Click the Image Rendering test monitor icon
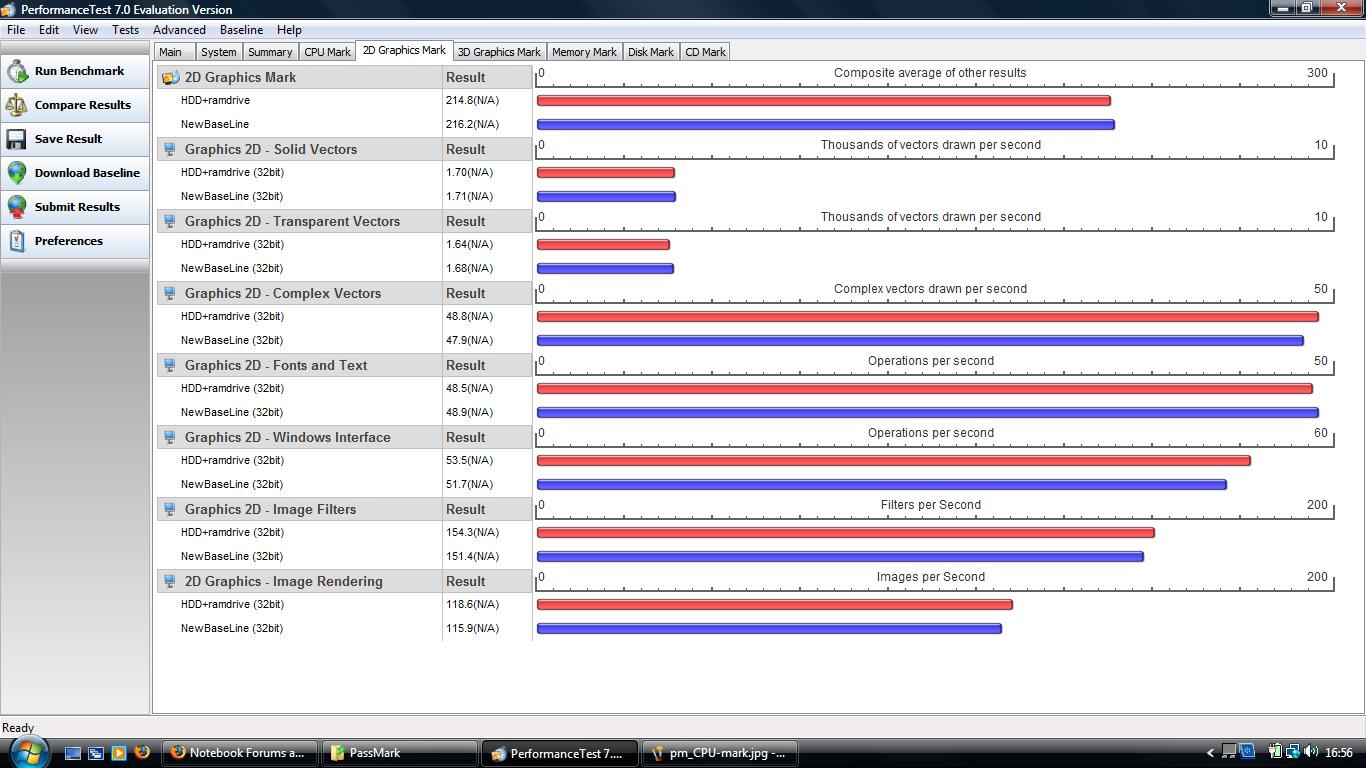 pyautogui.click(x=170, y=581)
